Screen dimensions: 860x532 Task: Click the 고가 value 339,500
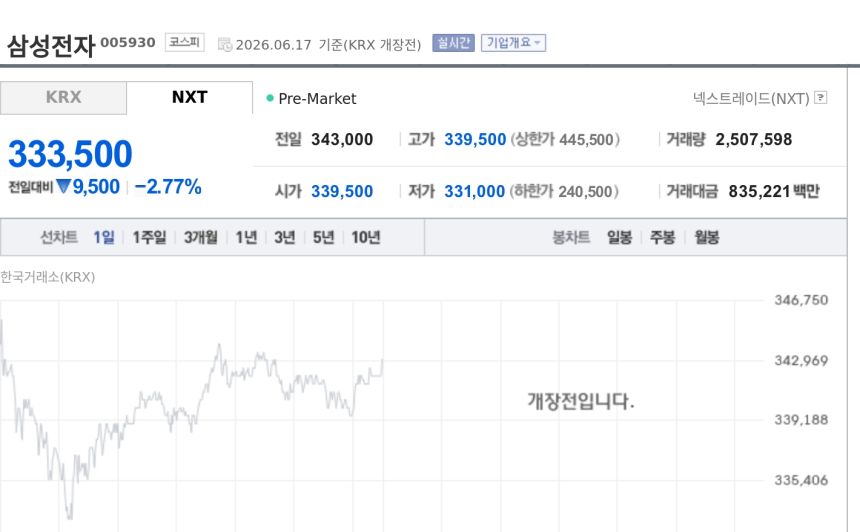click(475, 140)
